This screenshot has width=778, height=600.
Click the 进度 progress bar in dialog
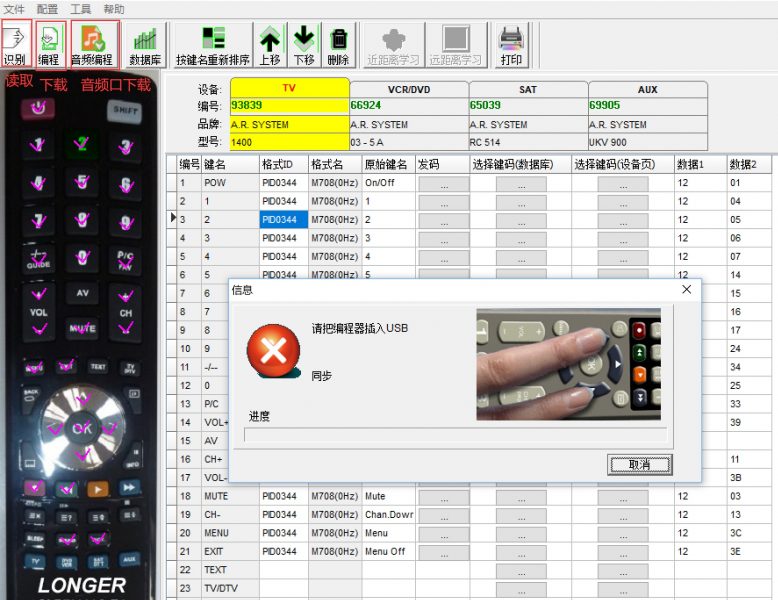[x=455, y=434]
